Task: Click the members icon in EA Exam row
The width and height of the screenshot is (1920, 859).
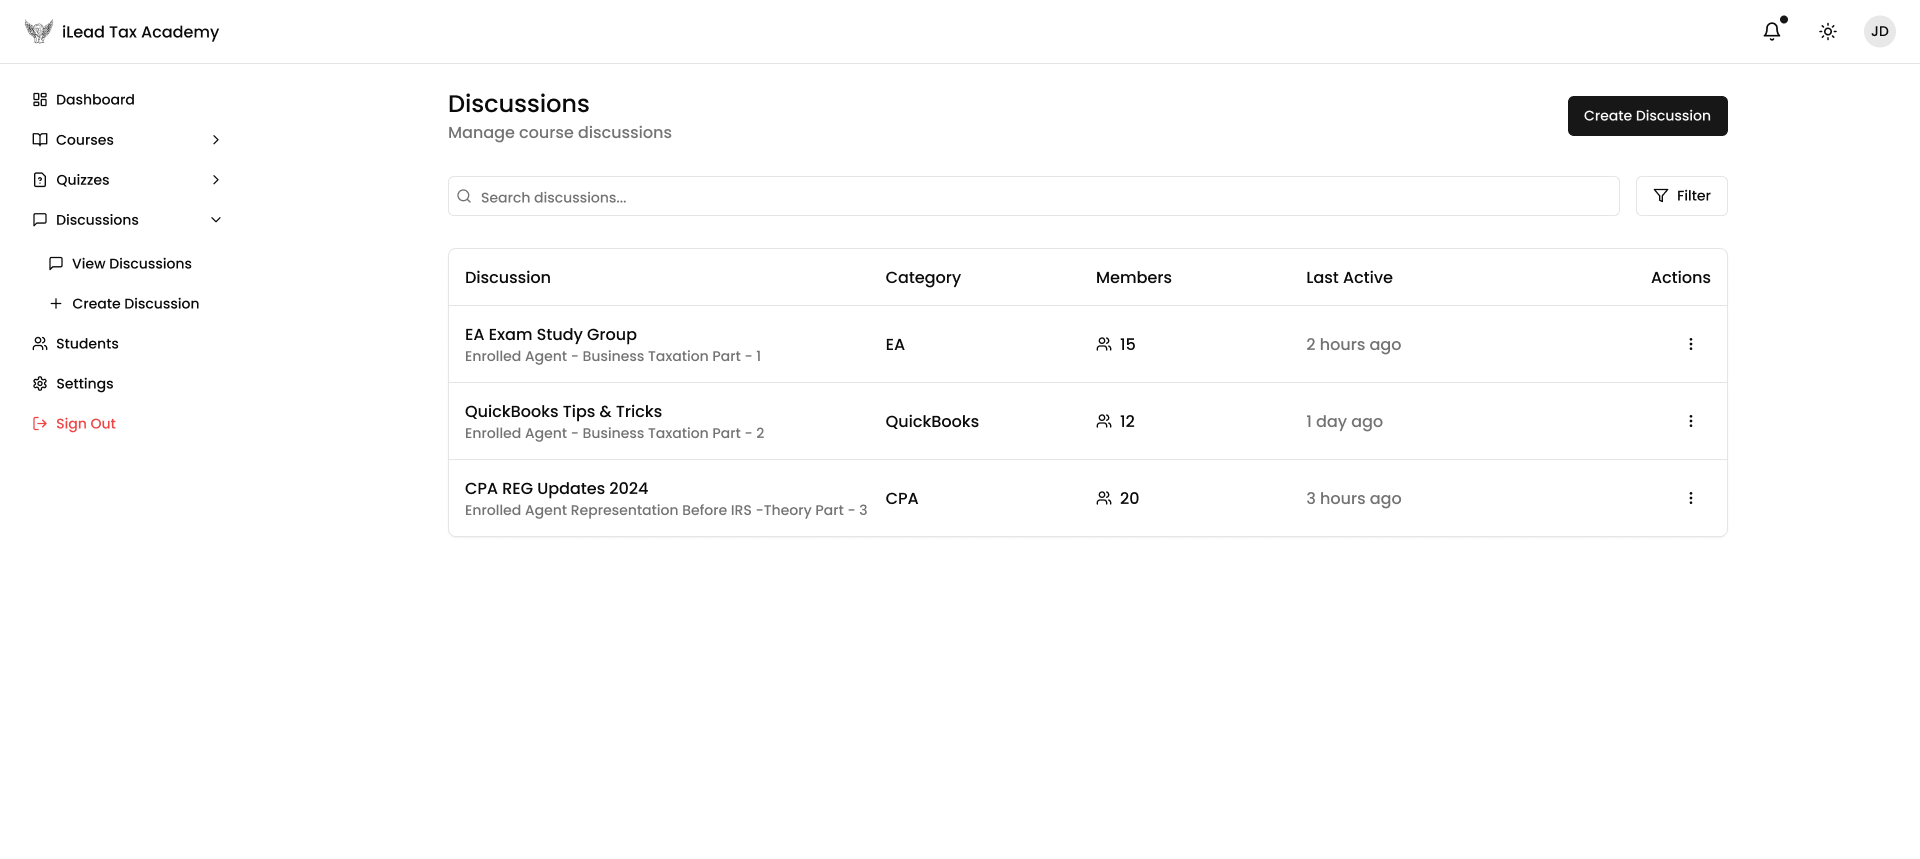Action: point(1103,344)
